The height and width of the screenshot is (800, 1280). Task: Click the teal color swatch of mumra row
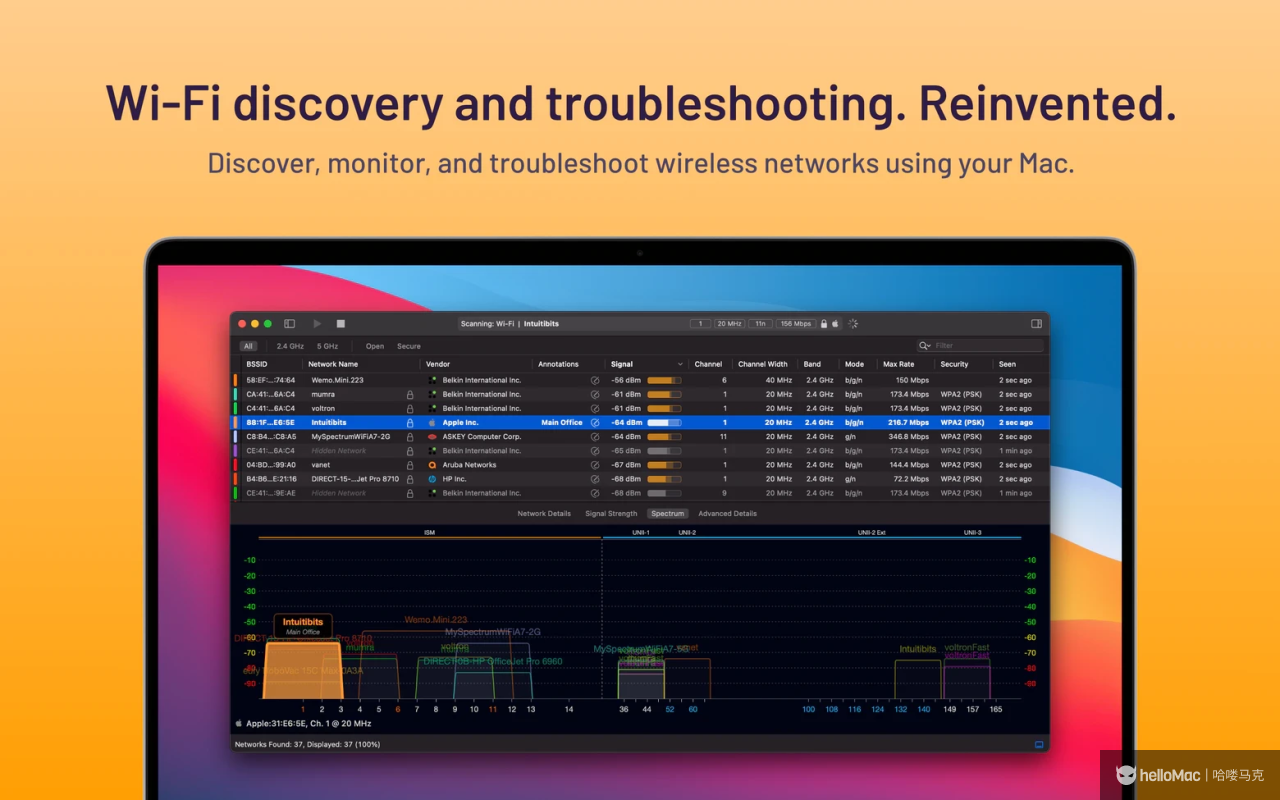coord(236,394)
